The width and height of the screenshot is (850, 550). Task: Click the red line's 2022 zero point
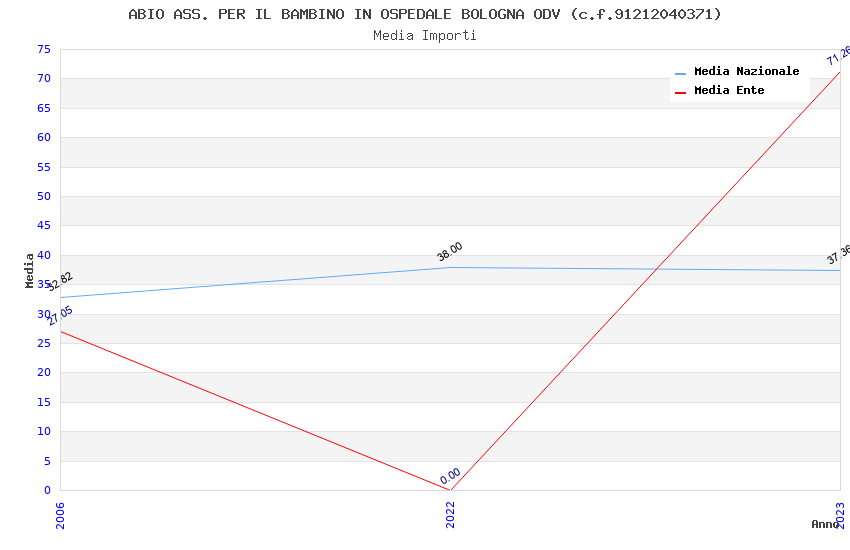pos(450,490)
